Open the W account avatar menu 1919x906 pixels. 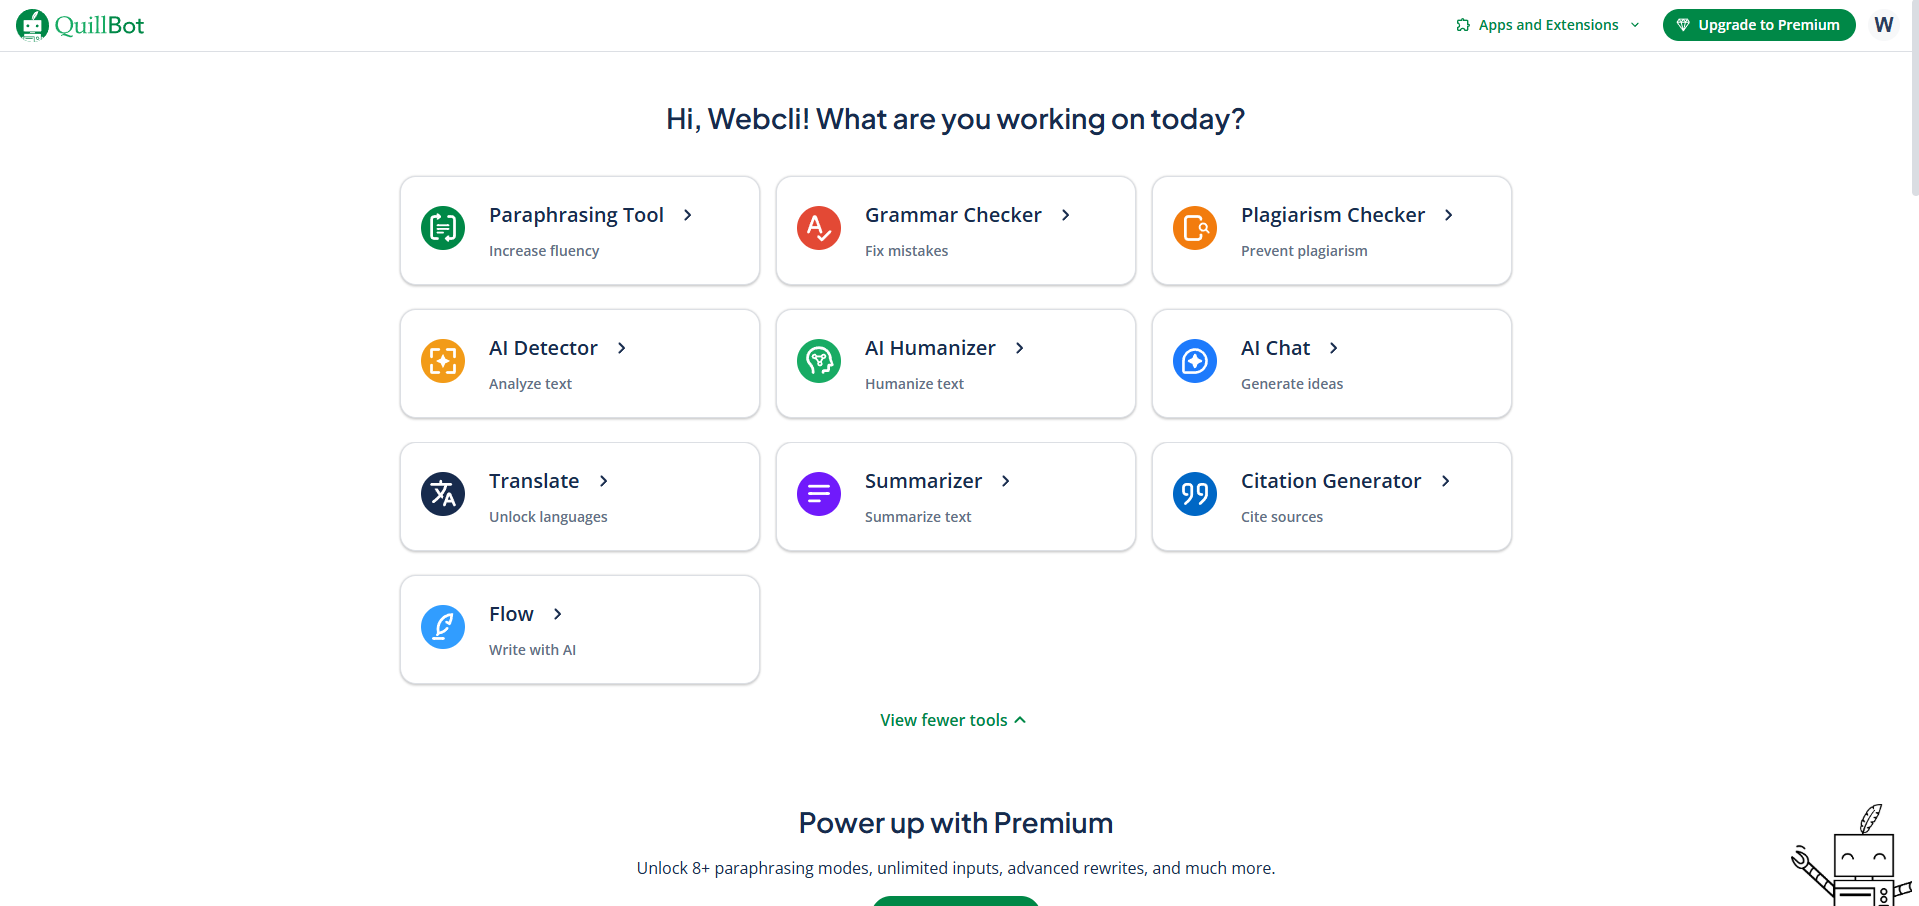1884,25
